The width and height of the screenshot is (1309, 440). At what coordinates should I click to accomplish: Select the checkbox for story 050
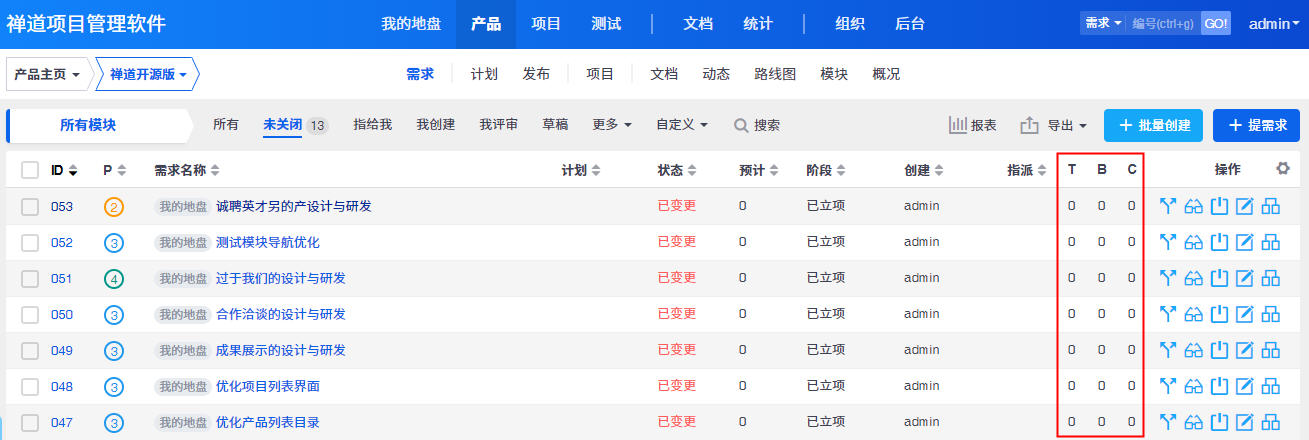click(x=30, y=315)
